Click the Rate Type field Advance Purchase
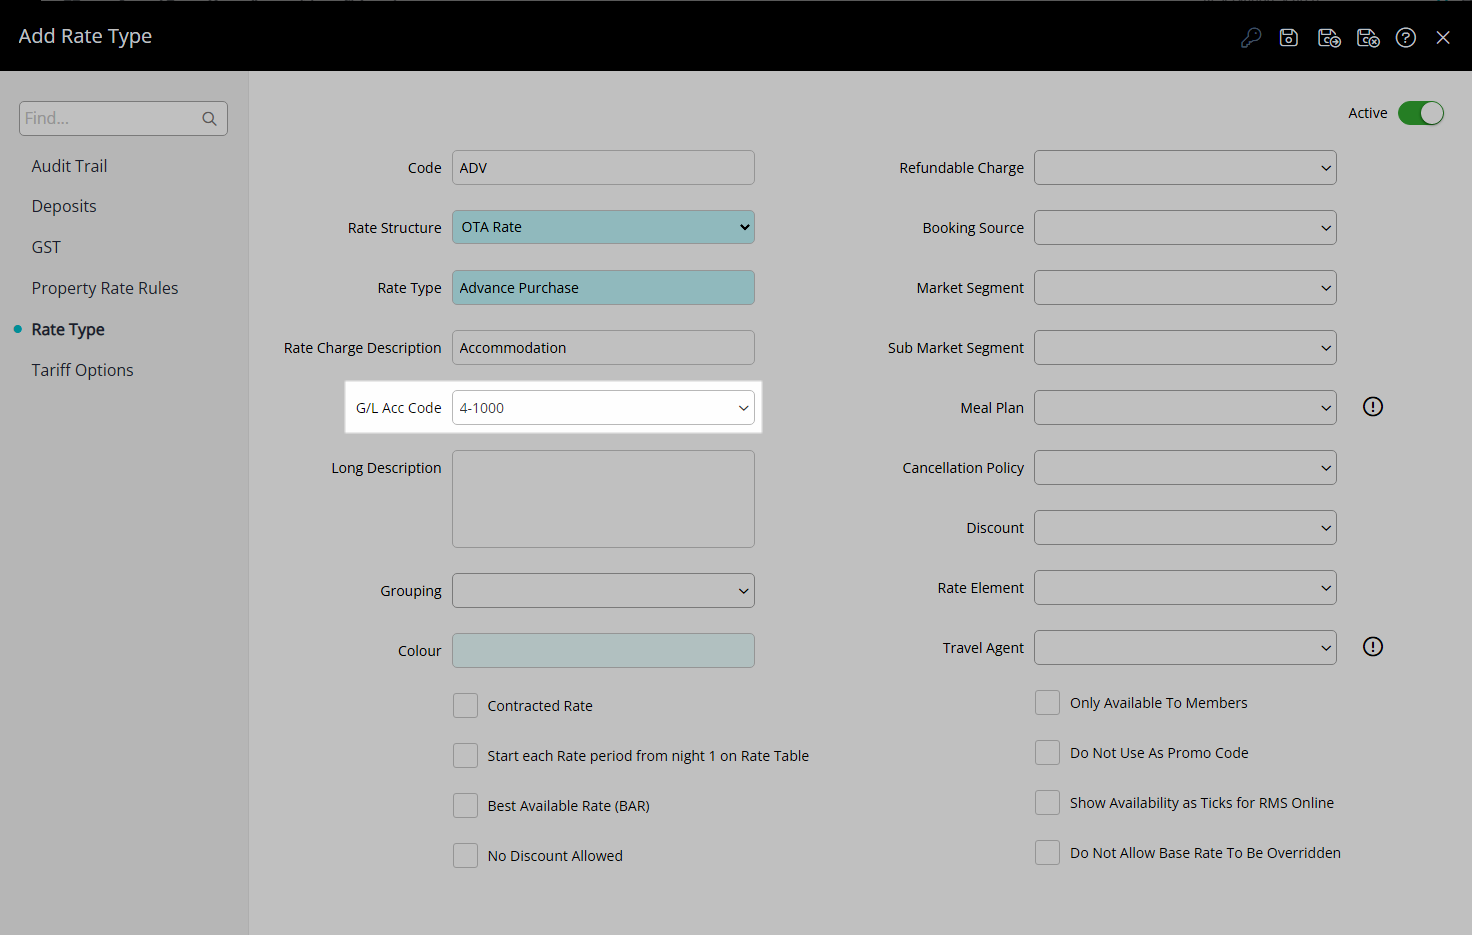Screen dimensions: 1472x935 603,288
